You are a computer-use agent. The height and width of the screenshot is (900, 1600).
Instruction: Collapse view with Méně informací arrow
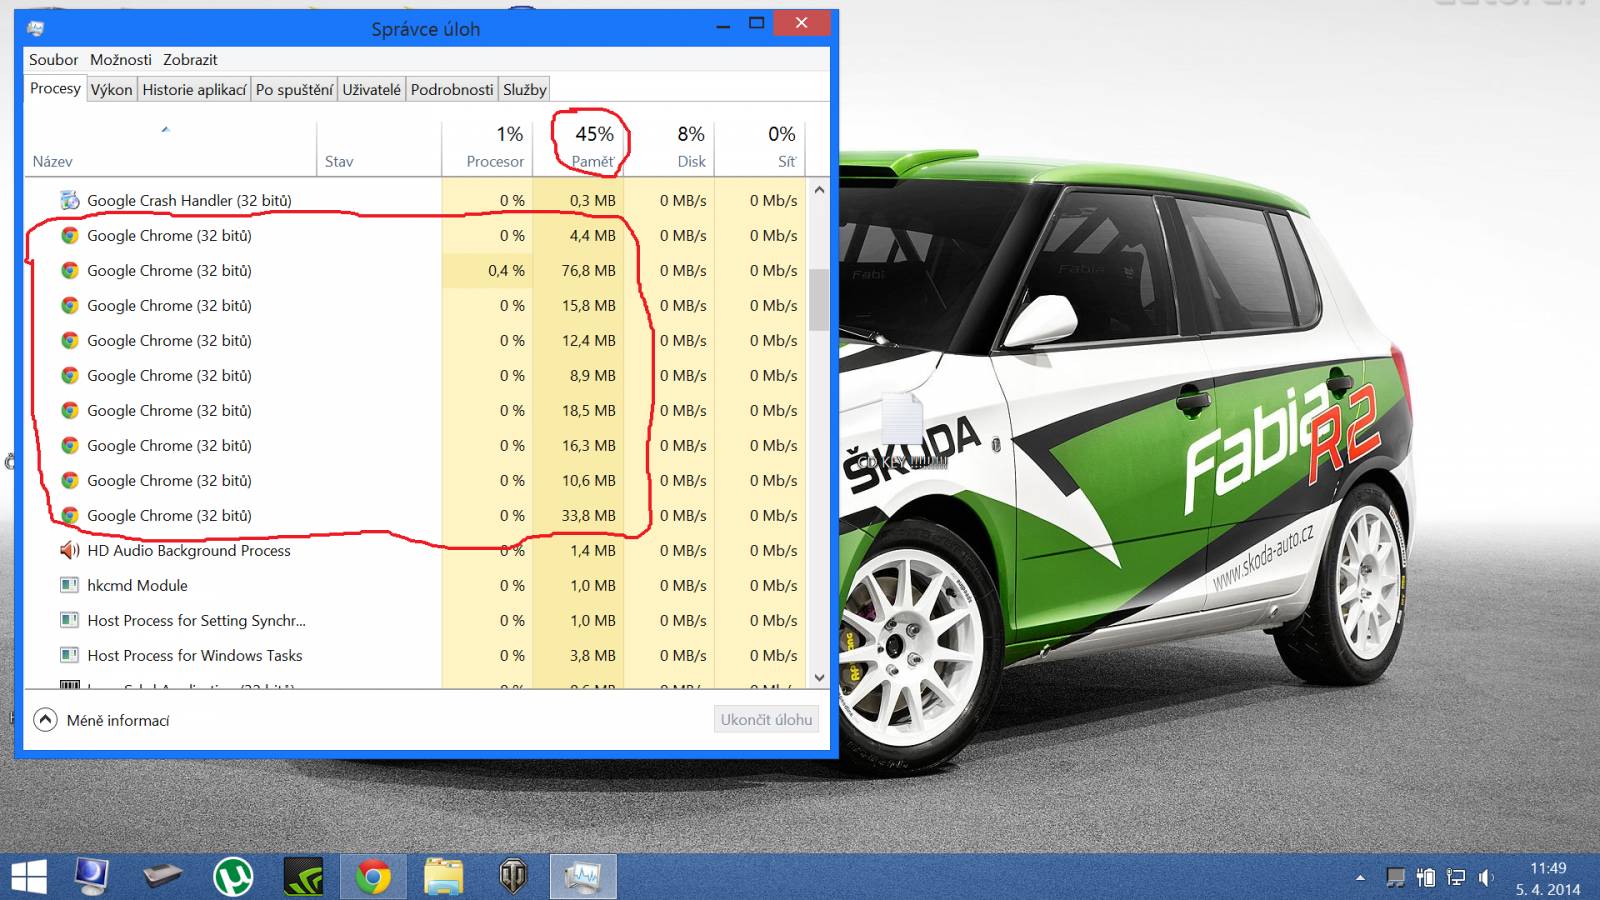coord(45,720)
